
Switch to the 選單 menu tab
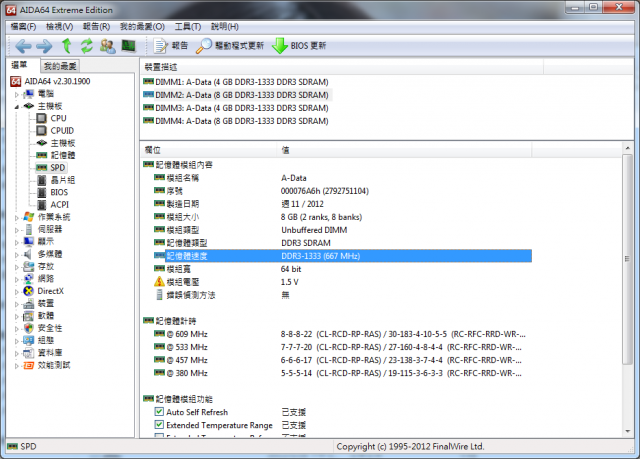[20, 65]
